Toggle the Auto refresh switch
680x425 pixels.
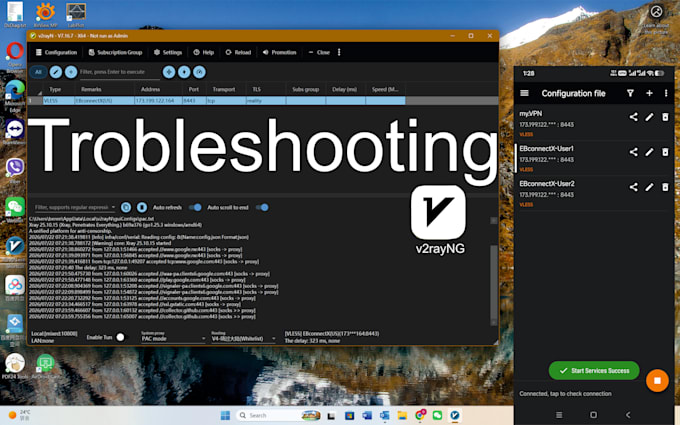point(195,207)
